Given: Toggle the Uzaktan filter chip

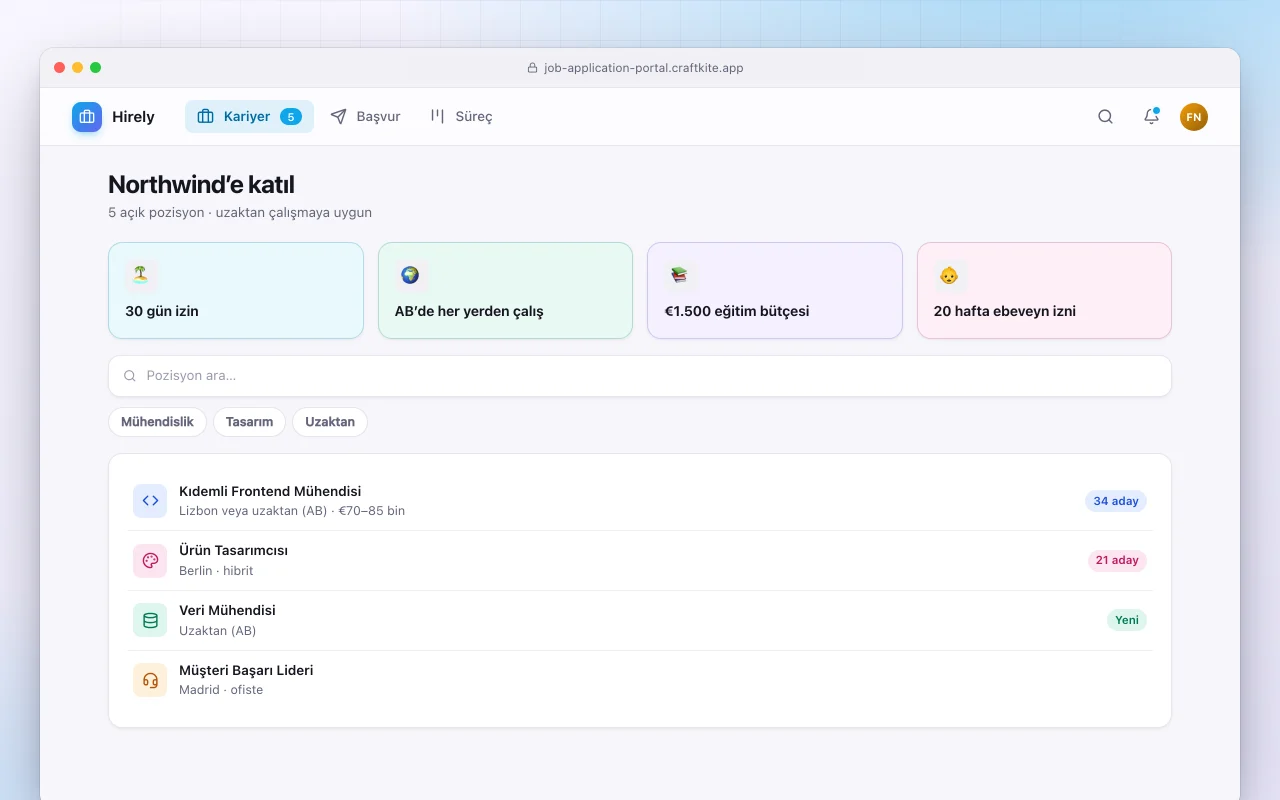Looking at the screenshot, I should point(330,422).
